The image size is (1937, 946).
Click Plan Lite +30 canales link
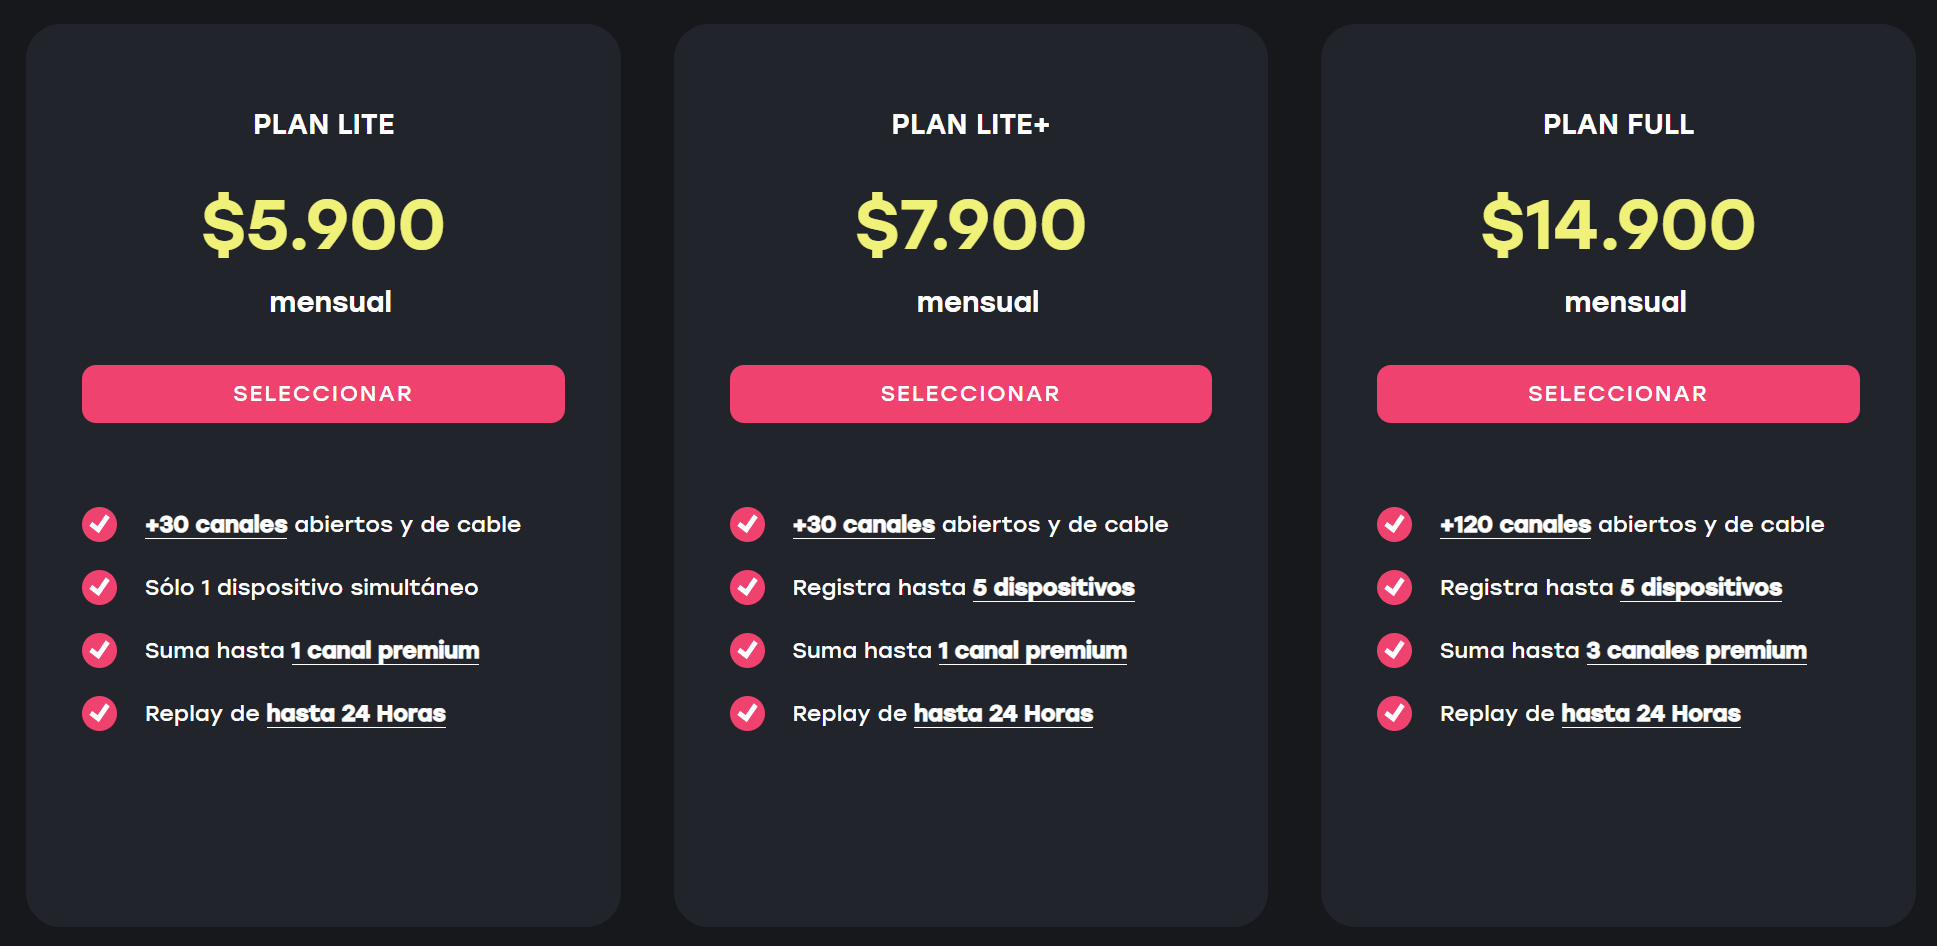point(216,525)
